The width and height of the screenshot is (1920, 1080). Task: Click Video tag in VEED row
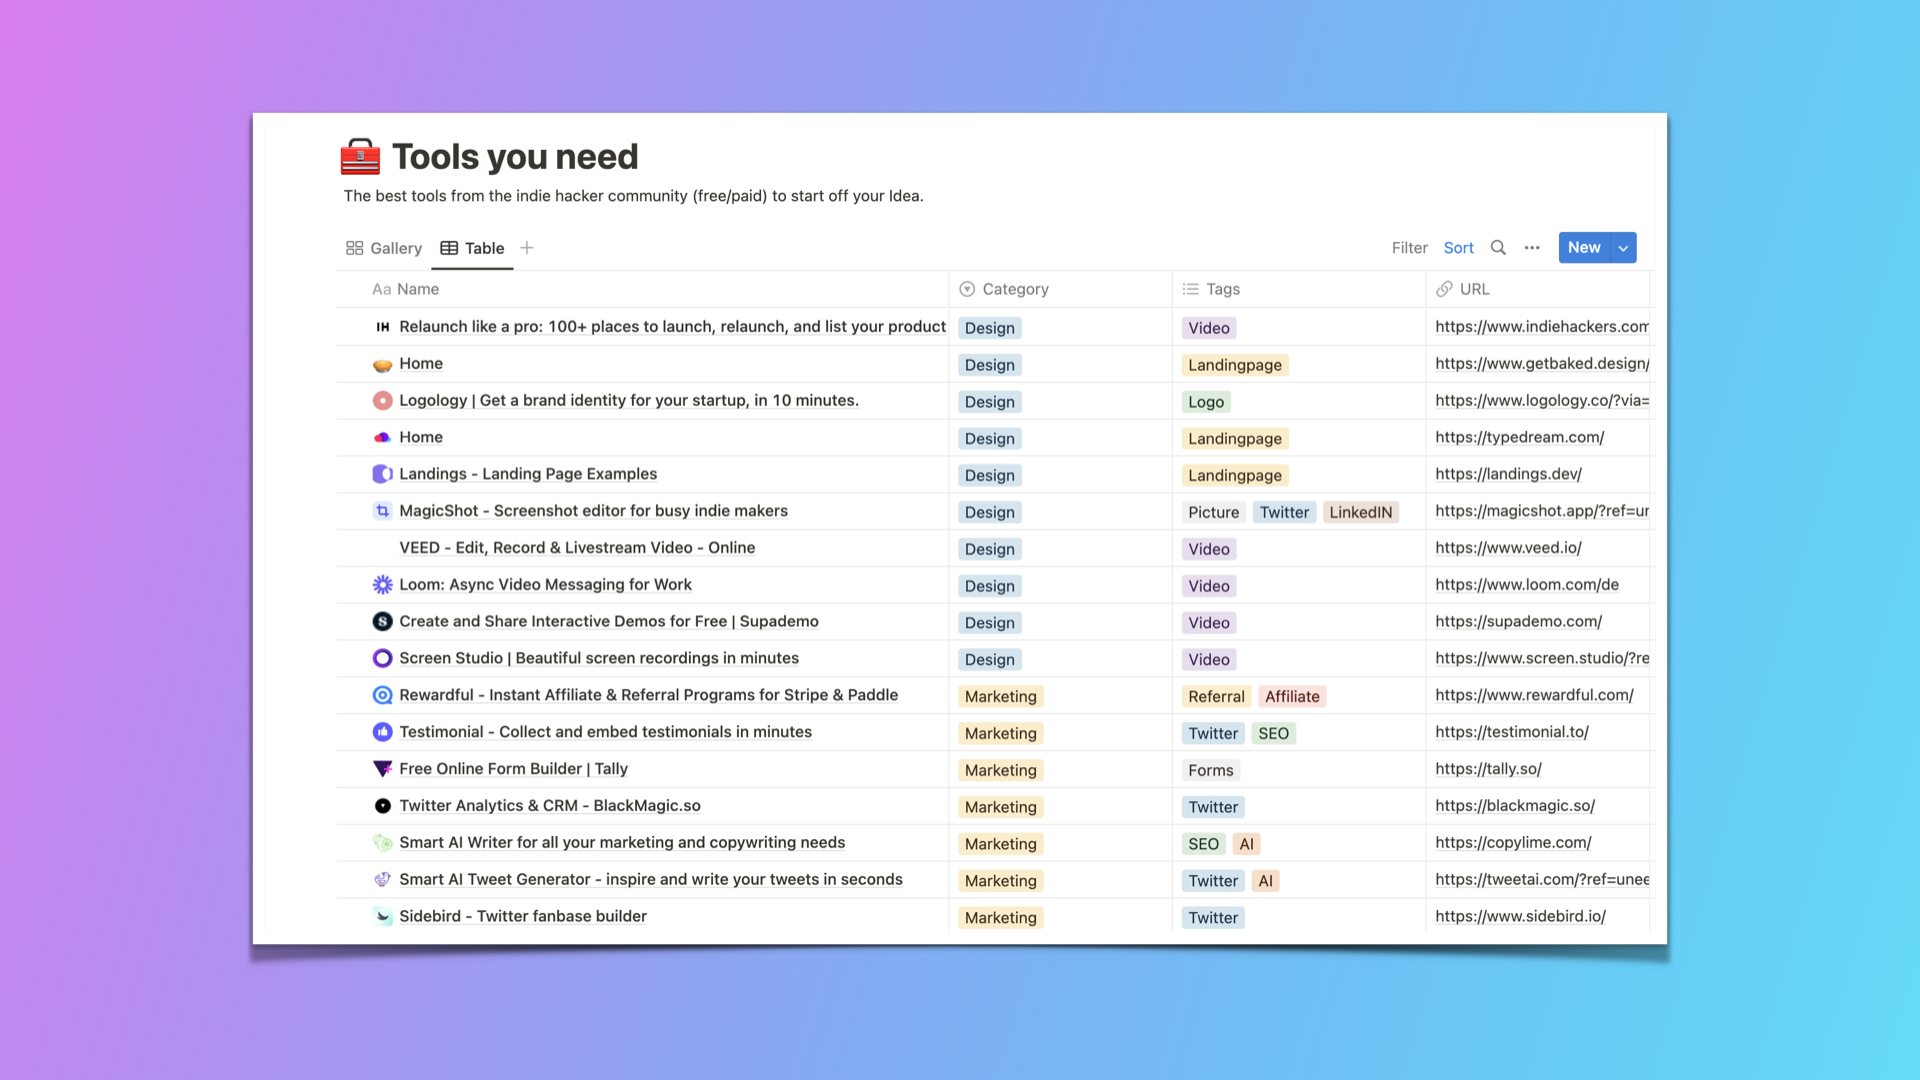[x=1208, y=549]
